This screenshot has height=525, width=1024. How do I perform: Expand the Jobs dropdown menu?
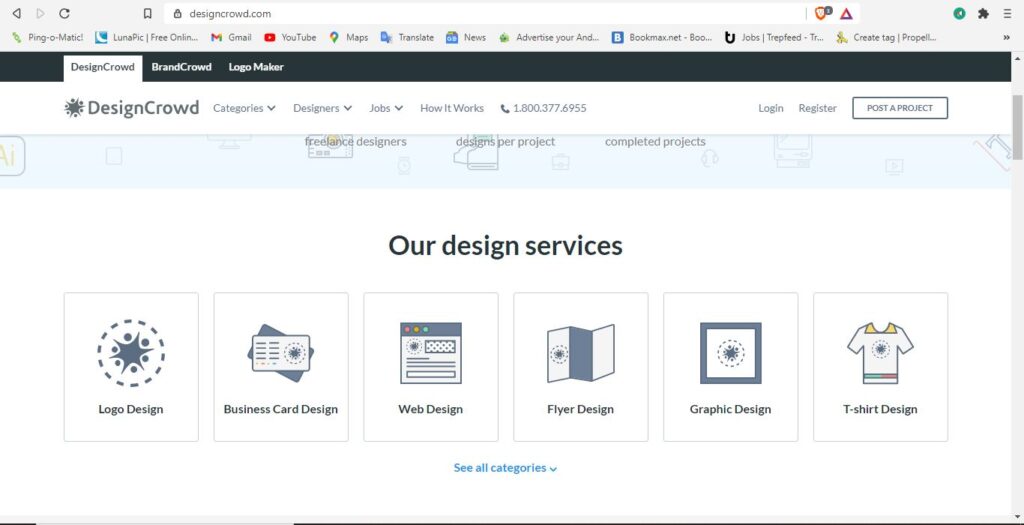[386, 108]
